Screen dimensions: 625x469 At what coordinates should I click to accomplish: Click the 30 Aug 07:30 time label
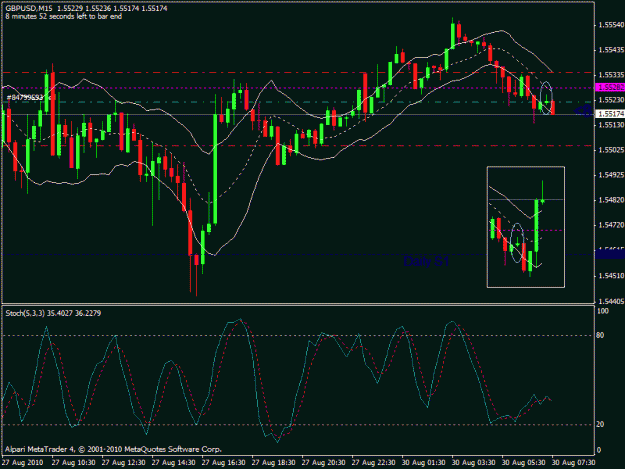click(x=574, y=463)
